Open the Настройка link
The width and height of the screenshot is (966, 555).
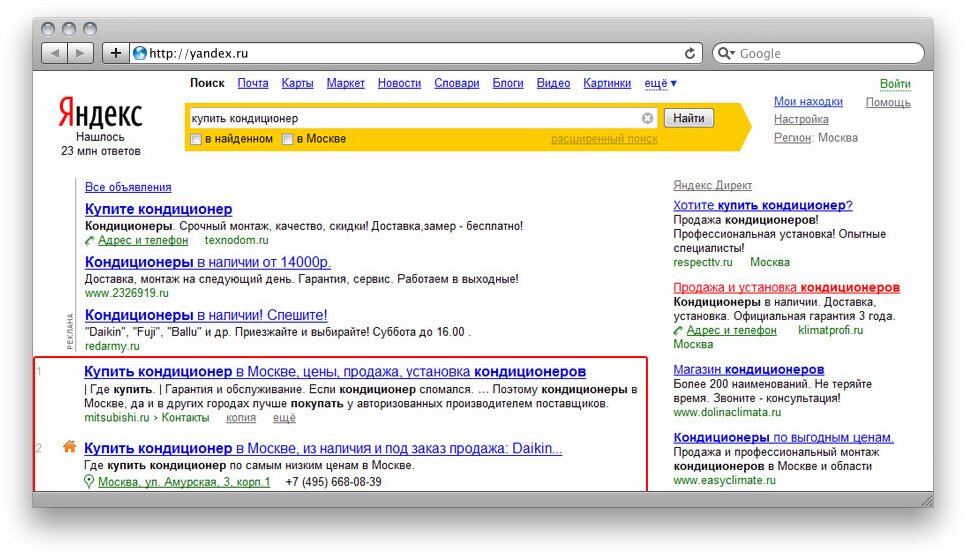click(x=801, y=120)
